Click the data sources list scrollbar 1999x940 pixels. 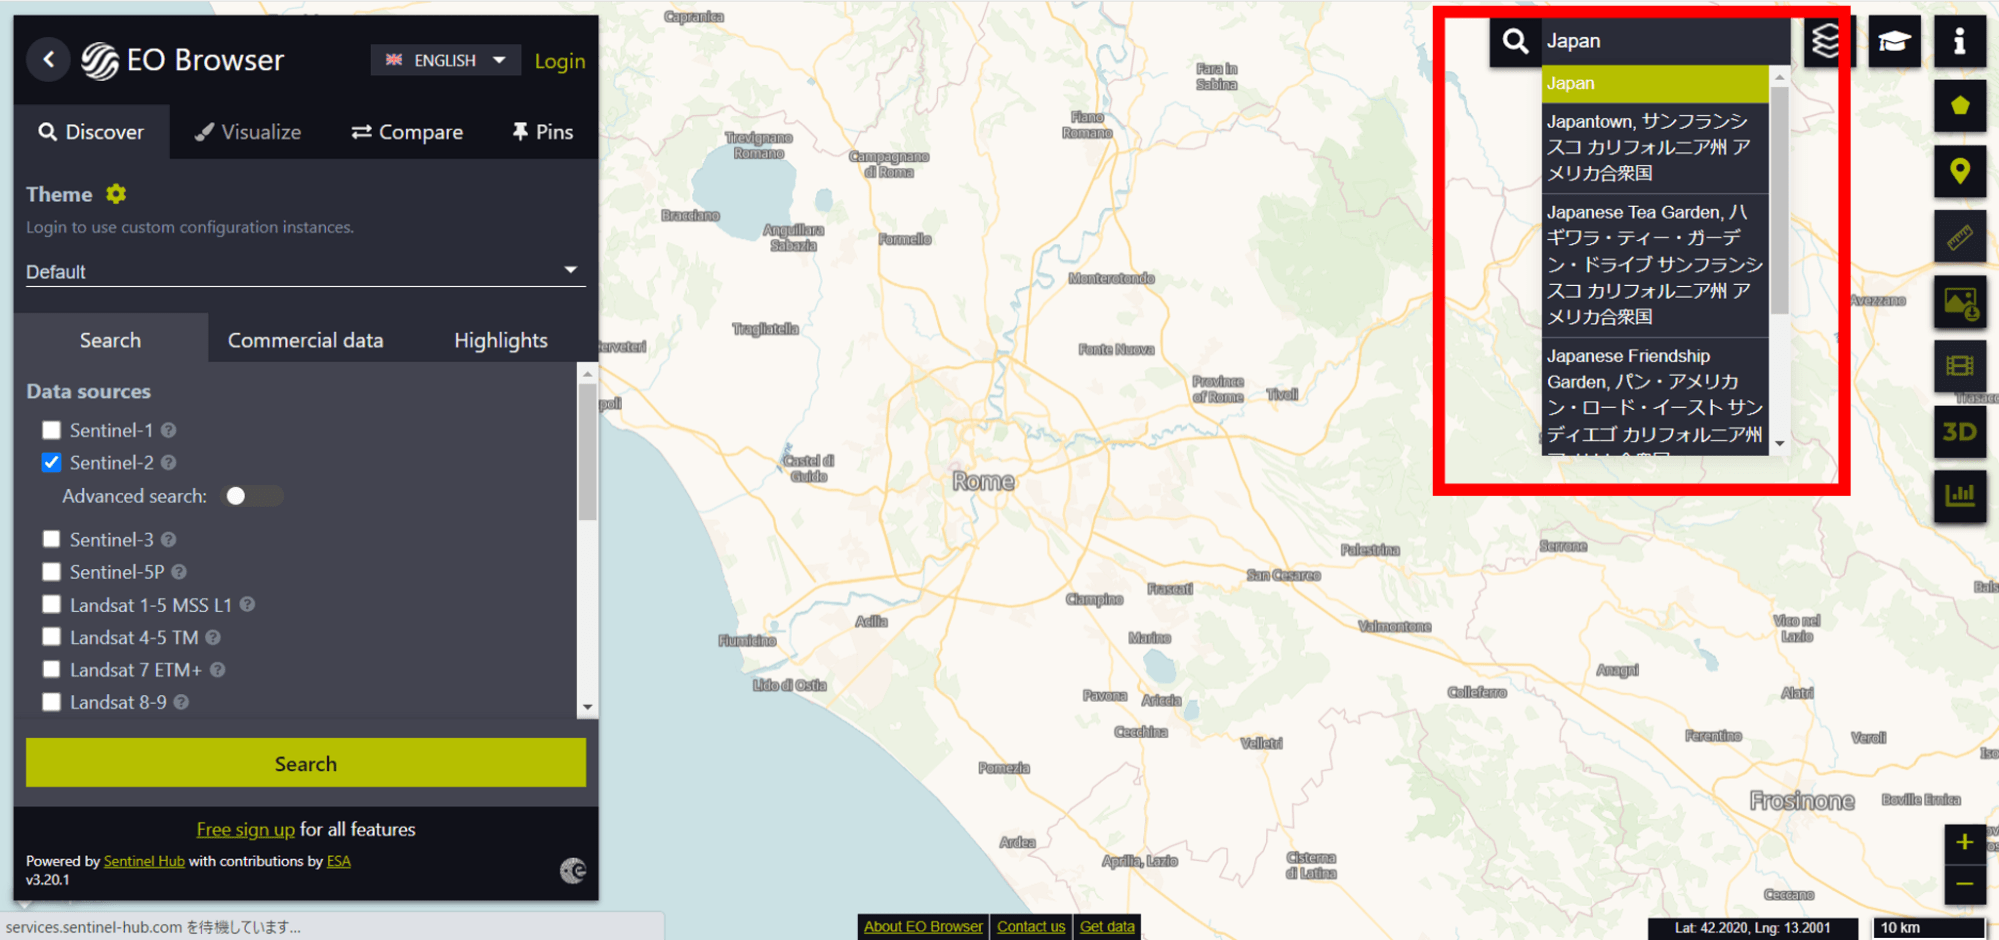click(587, 452)
